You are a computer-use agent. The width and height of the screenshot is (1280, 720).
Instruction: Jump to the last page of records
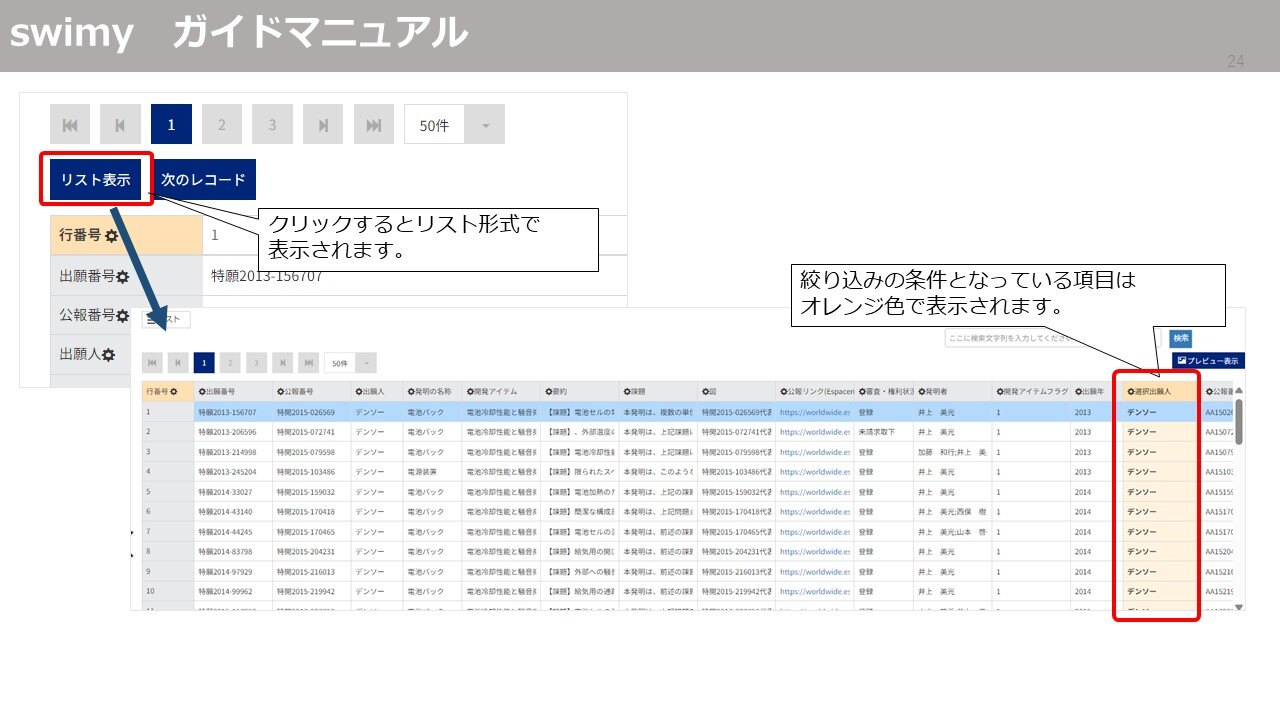point(373,124)
